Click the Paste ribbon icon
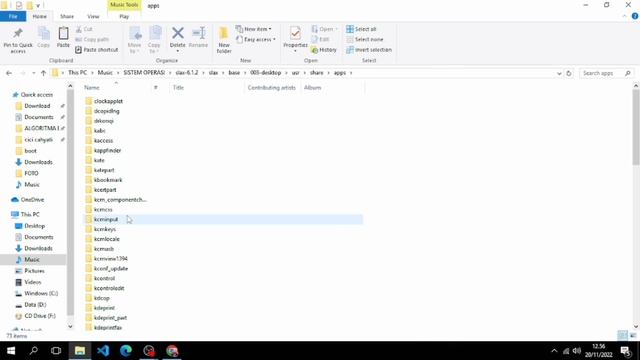The image size is (640, 360). pyautogui.click(x=63, y=38)
